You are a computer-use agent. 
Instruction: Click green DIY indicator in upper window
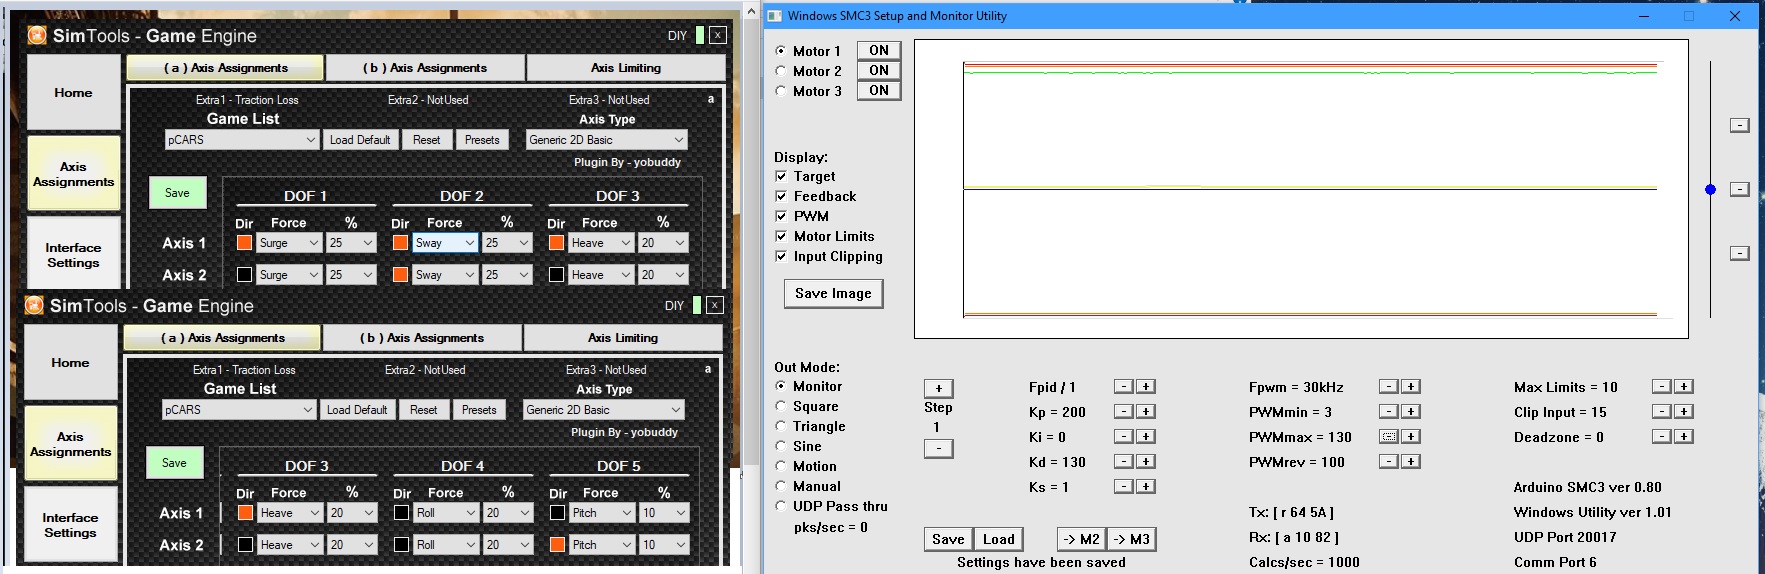[700, 35]
